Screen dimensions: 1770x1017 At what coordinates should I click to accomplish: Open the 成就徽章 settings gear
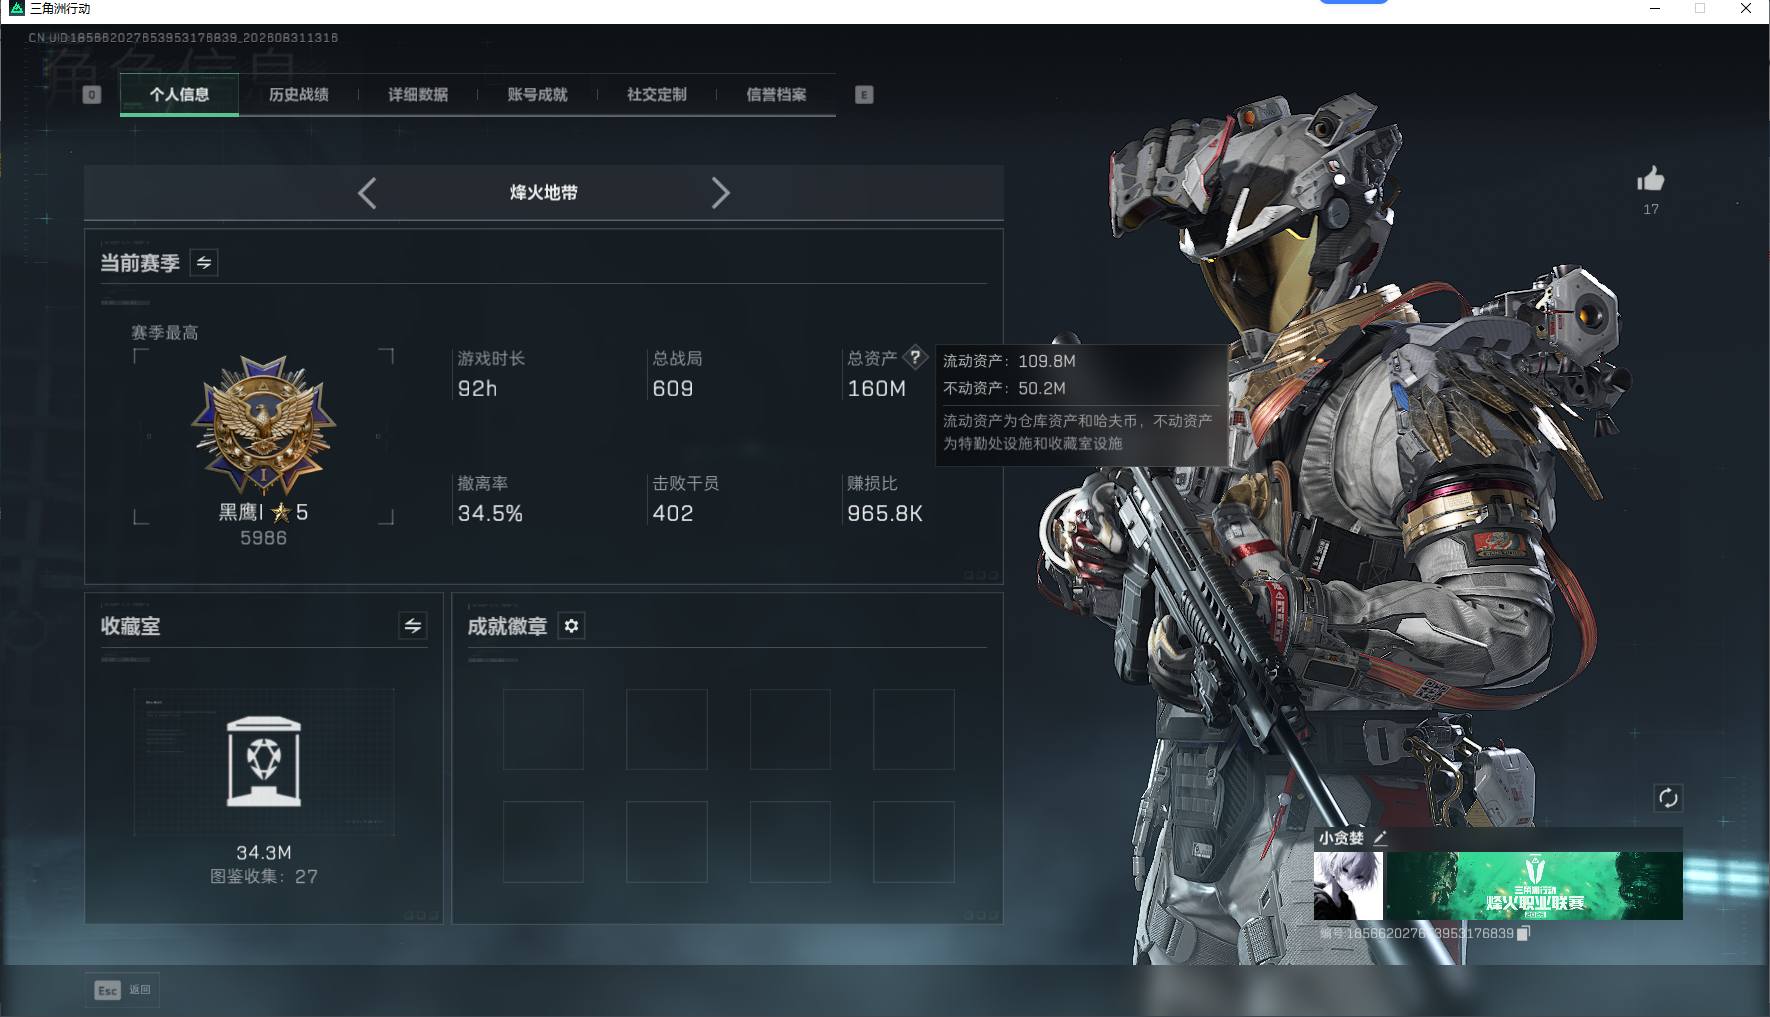pyautogui.click(x=571, y=626)
